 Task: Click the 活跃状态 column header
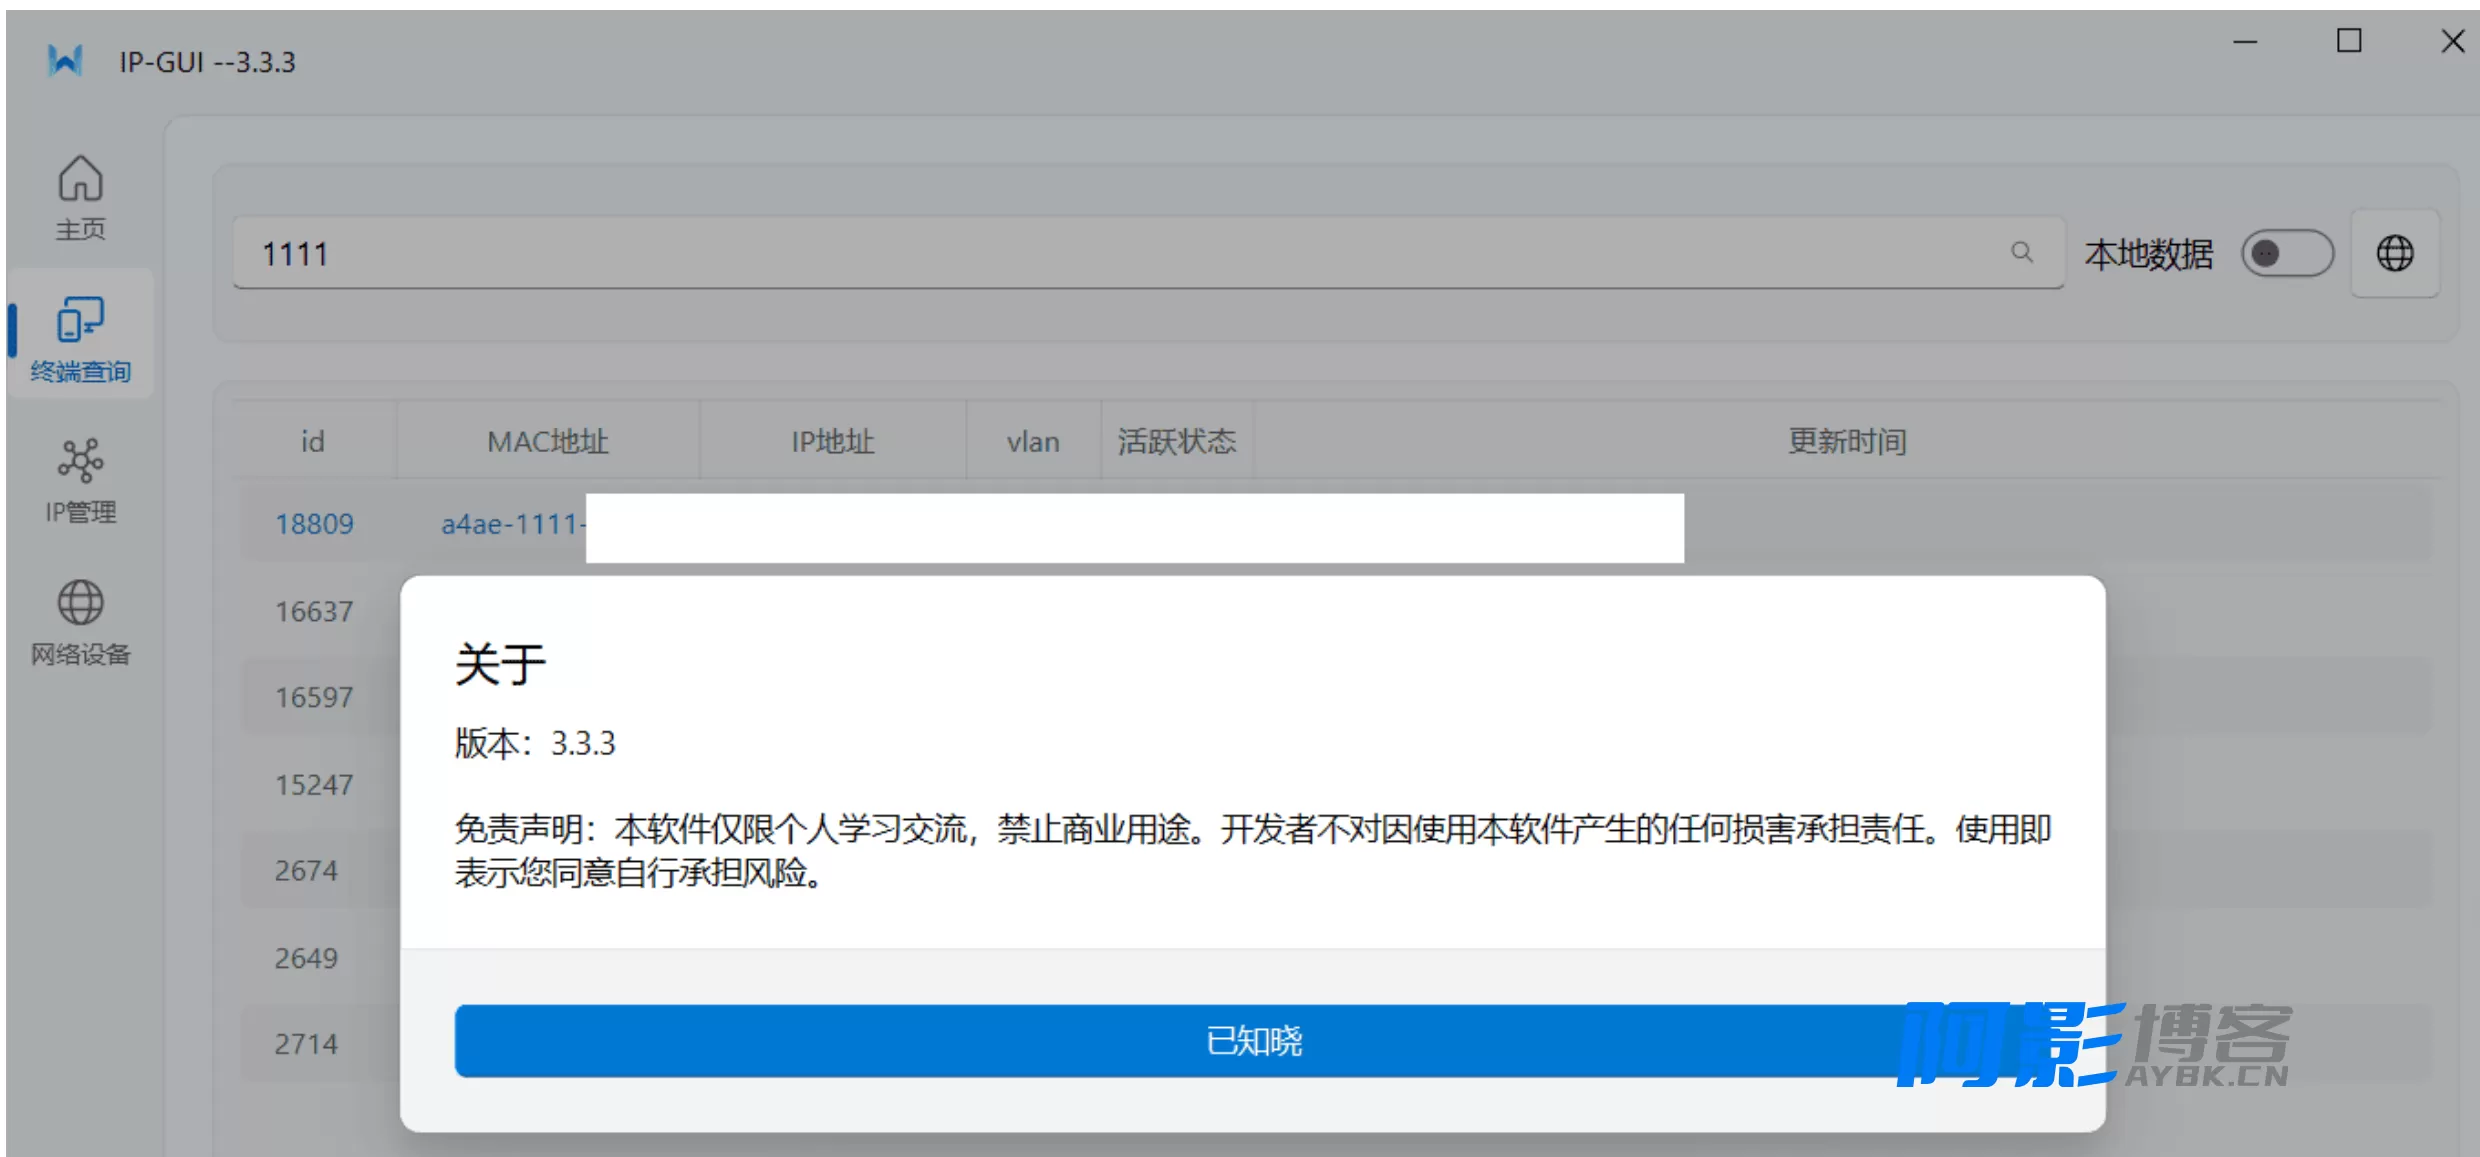1177,440
